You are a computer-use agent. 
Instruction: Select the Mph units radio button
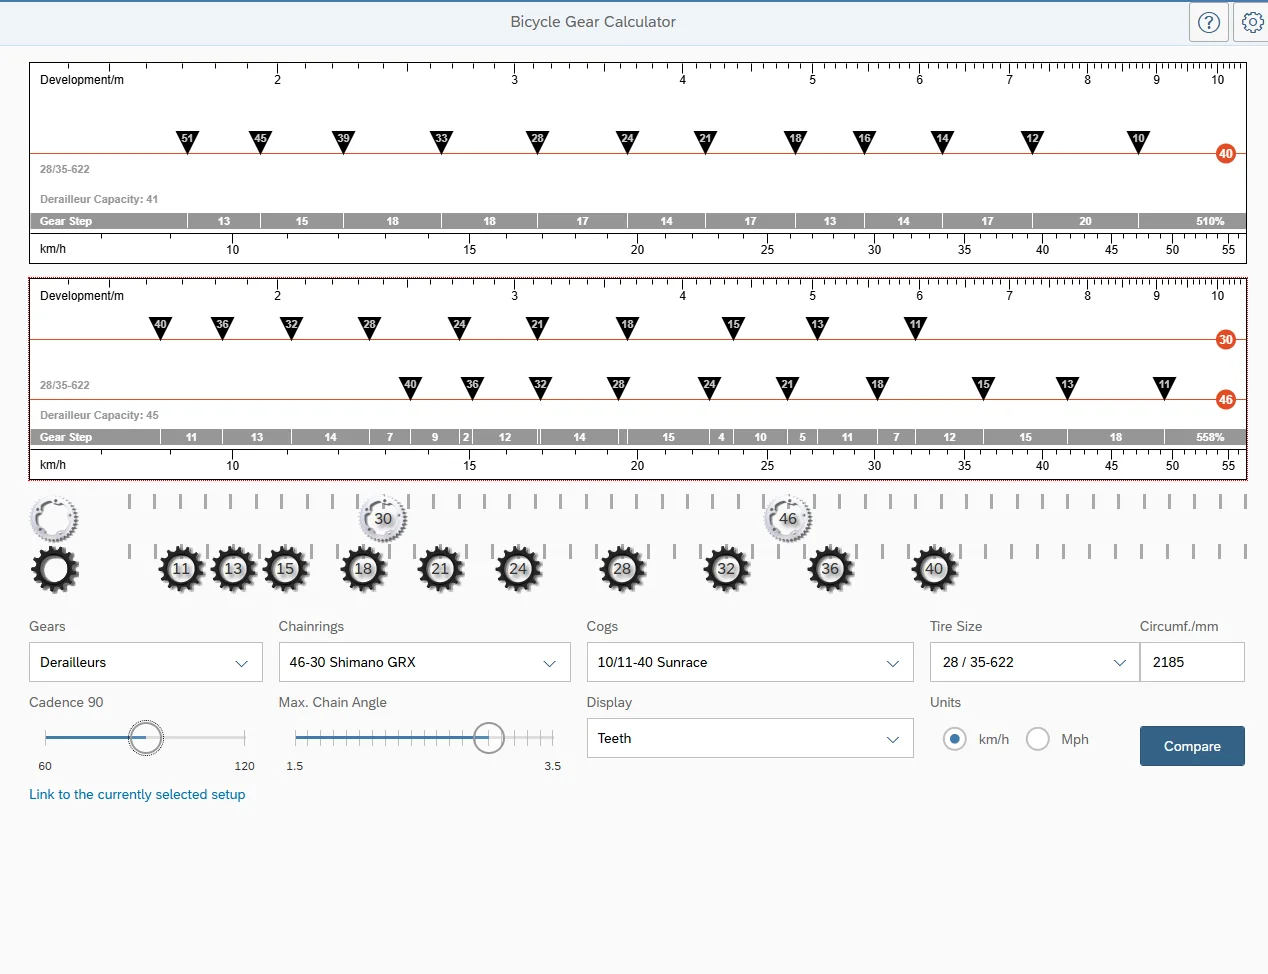pos(1038,739)
